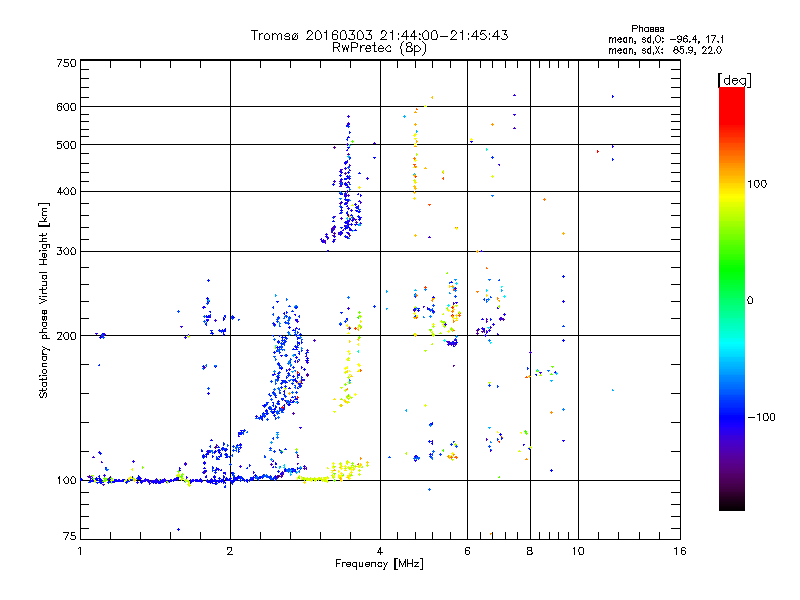Click the x-axis tick label '2'

230,551
